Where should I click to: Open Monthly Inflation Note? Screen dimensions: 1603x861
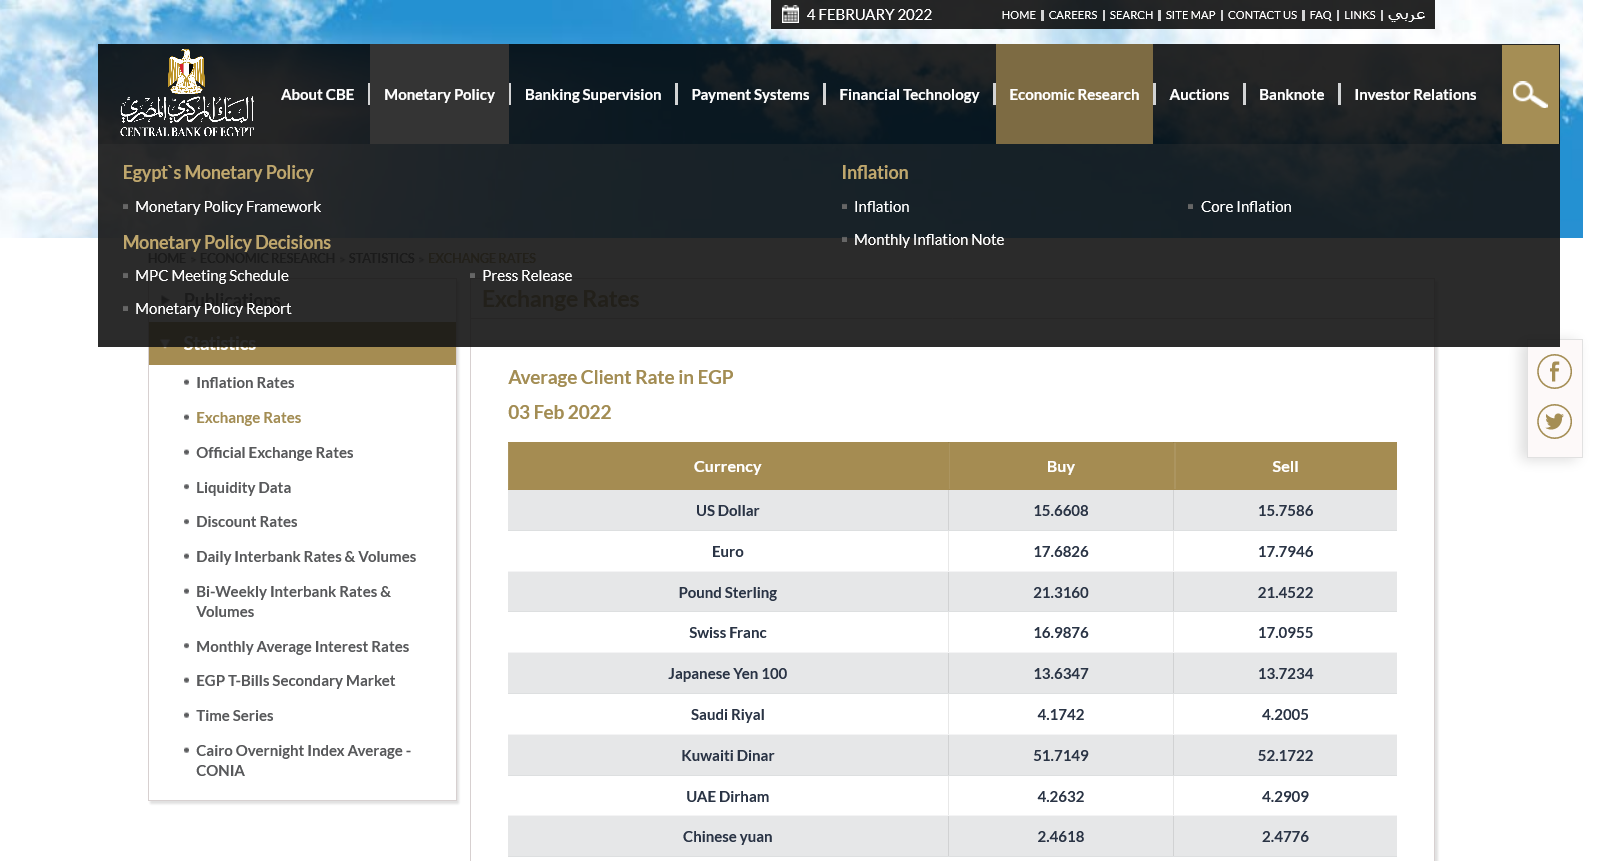pos(928,240)
